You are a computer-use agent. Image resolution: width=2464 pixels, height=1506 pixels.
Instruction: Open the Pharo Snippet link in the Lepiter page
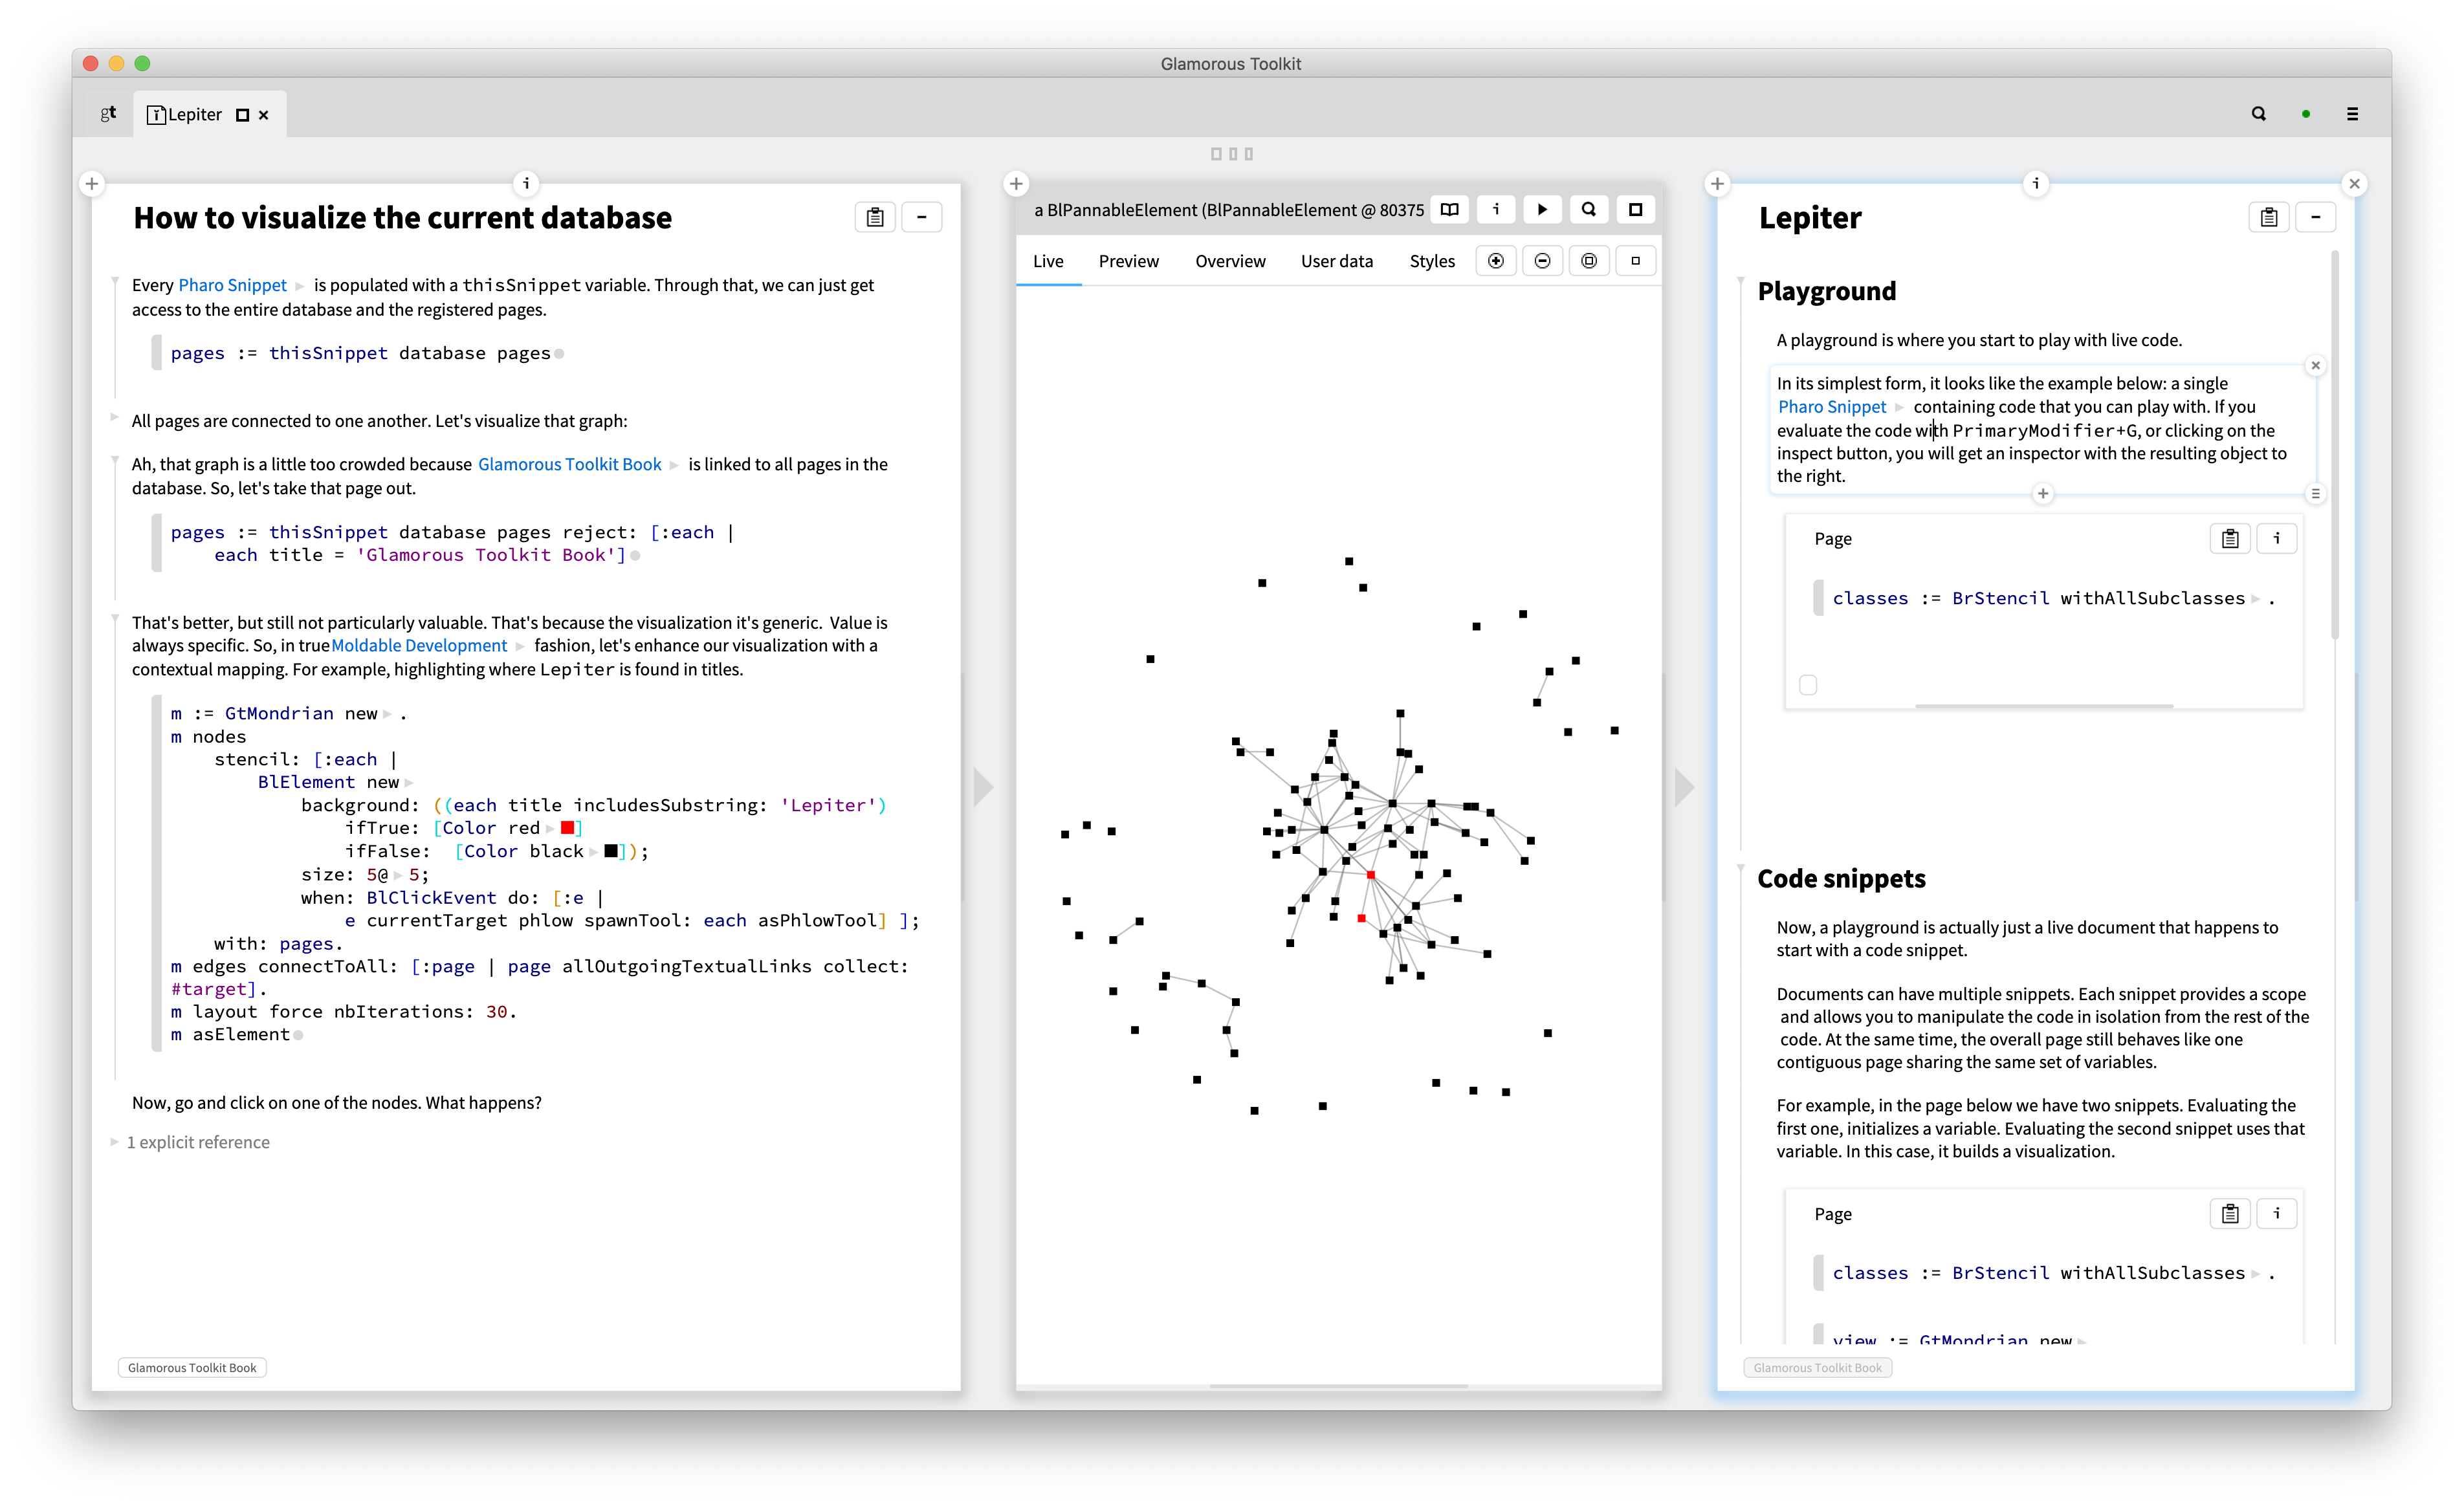[1832, 406]
